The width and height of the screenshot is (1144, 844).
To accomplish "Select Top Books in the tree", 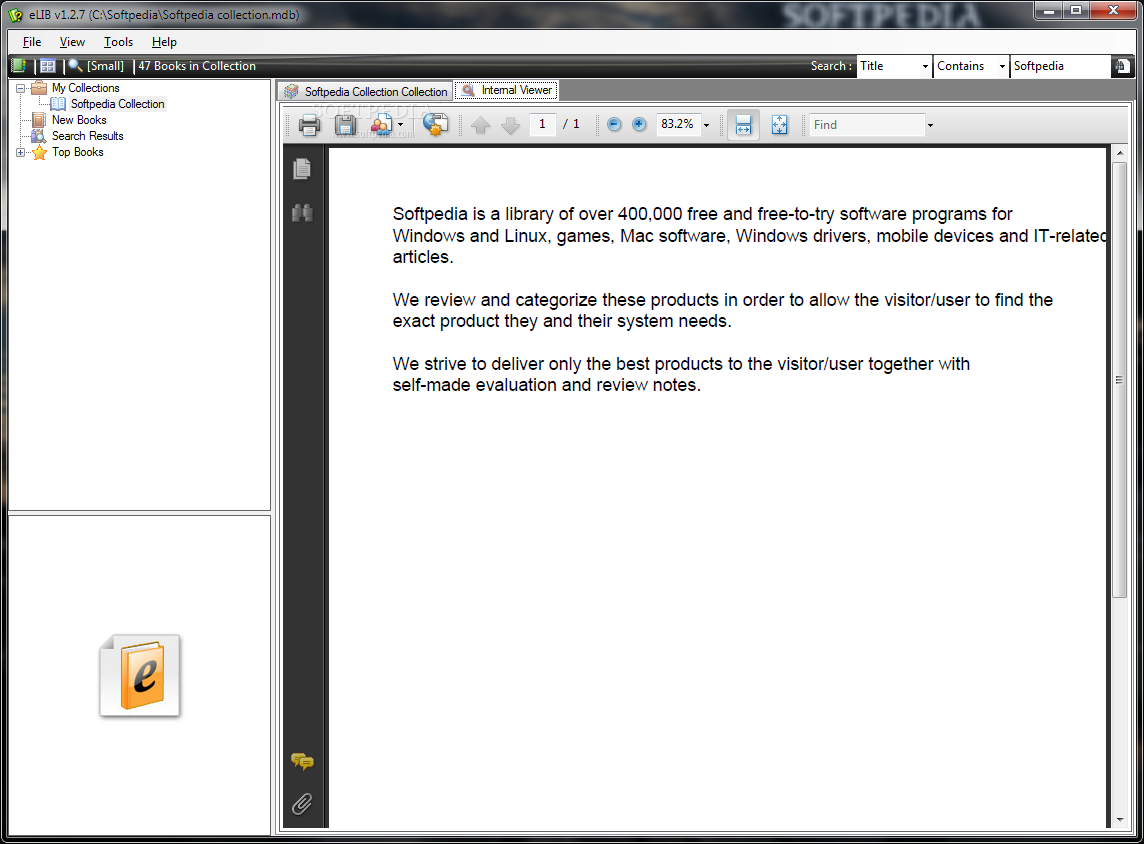I will tap(77, 152).
